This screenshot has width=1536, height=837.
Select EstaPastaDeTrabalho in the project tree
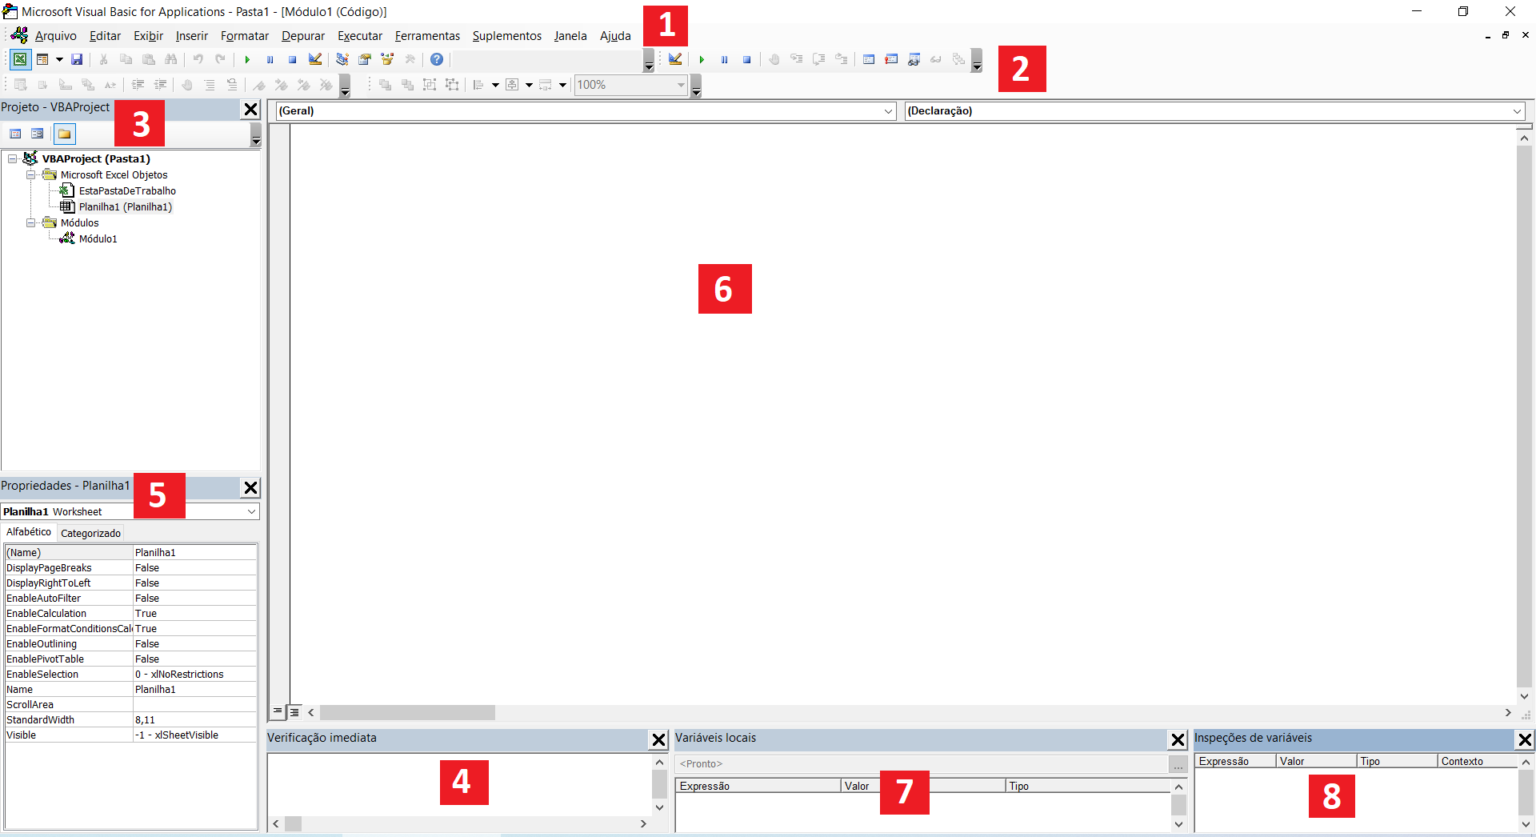pos(127,191)
